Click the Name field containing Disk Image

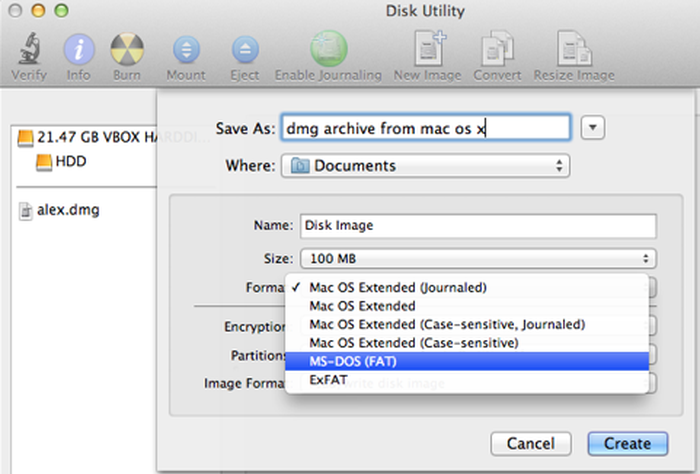(x=478, y=225)
